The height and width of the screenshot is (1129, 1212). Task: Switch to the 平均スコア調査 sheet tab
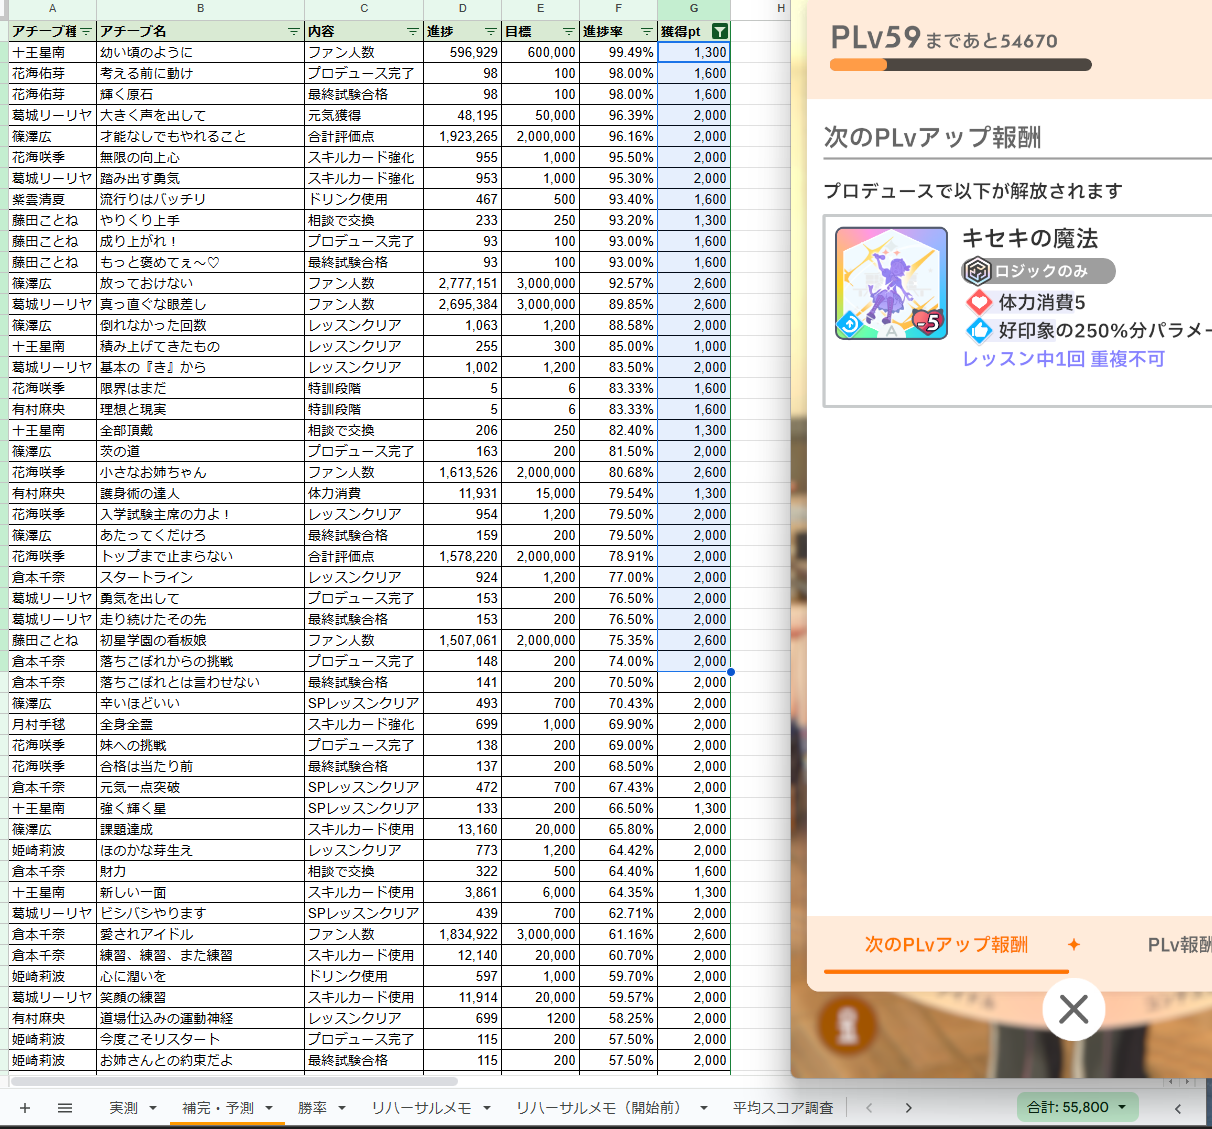pos(783,1108)
